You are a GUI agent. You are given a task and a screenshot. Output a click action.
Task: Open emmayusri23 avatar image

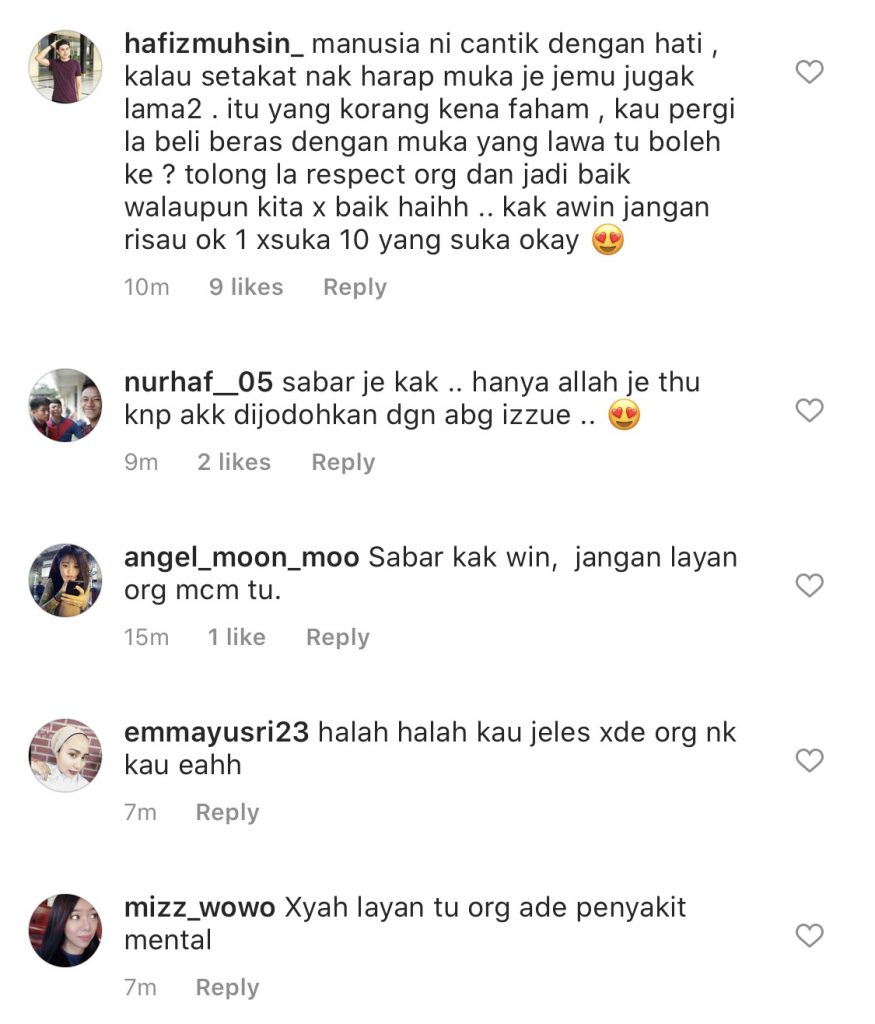coord(65,755)
